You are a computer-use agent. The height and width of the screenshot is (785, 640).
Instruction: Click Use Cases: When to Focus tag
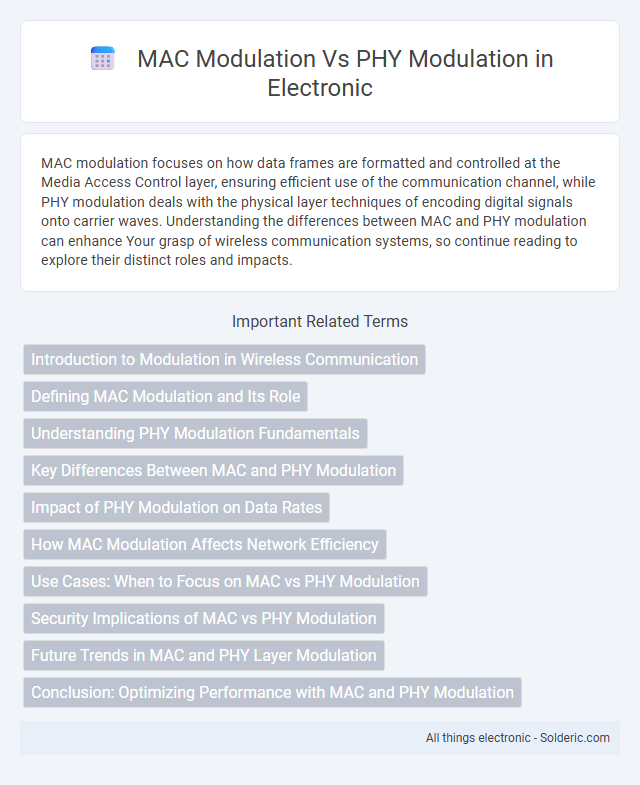tap(225, 582)
